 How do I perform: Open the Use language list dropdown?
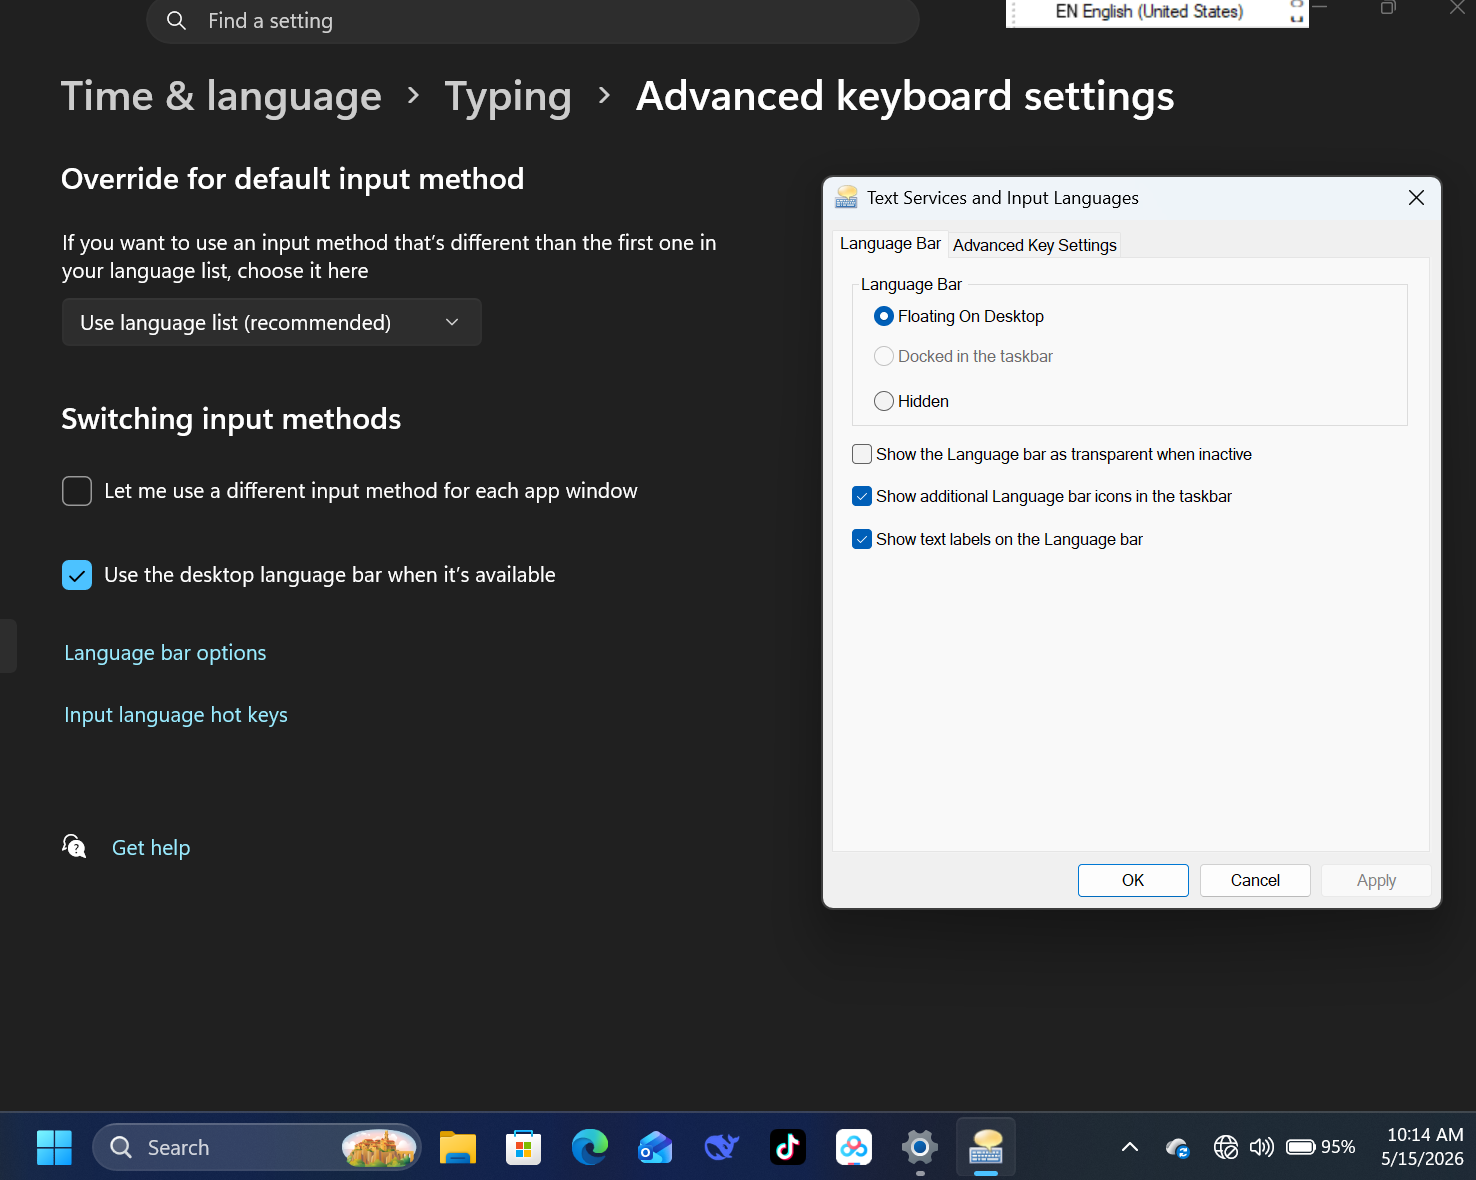point(272,322)
